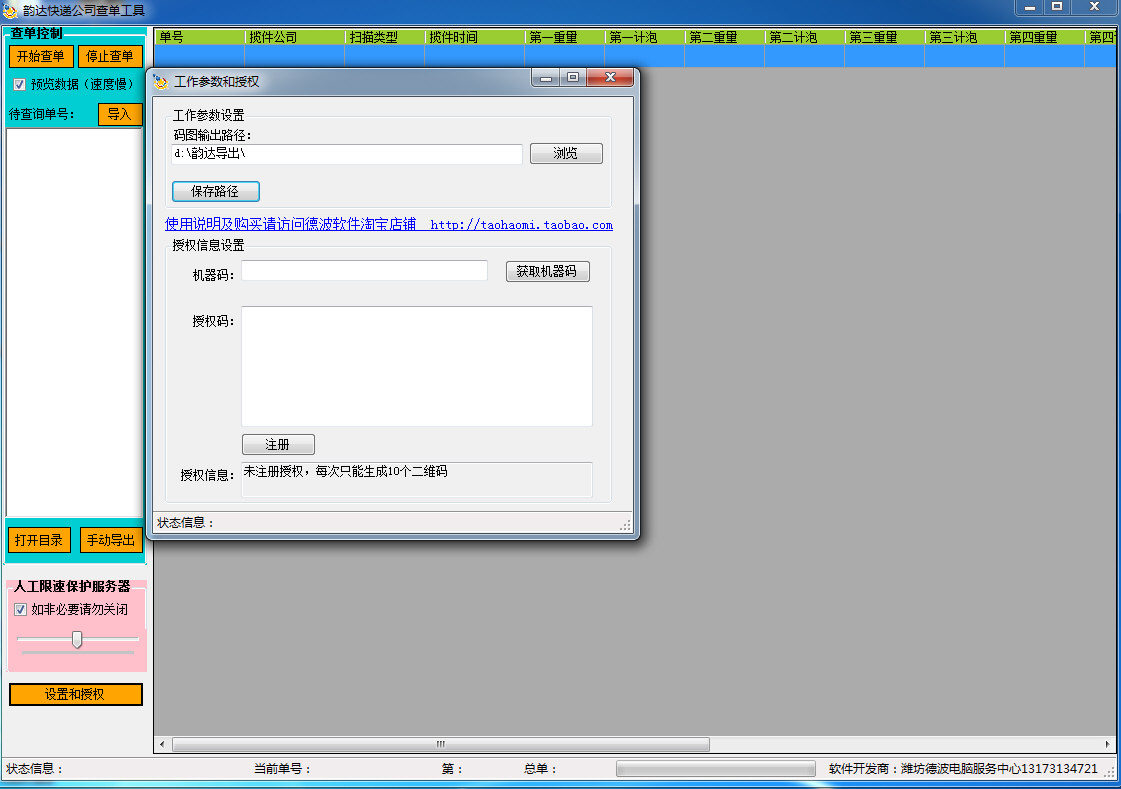The width and height of the screenshot is (1121, 789).
Task: Click the 注册 register button
Action: (x=278, y=444)
